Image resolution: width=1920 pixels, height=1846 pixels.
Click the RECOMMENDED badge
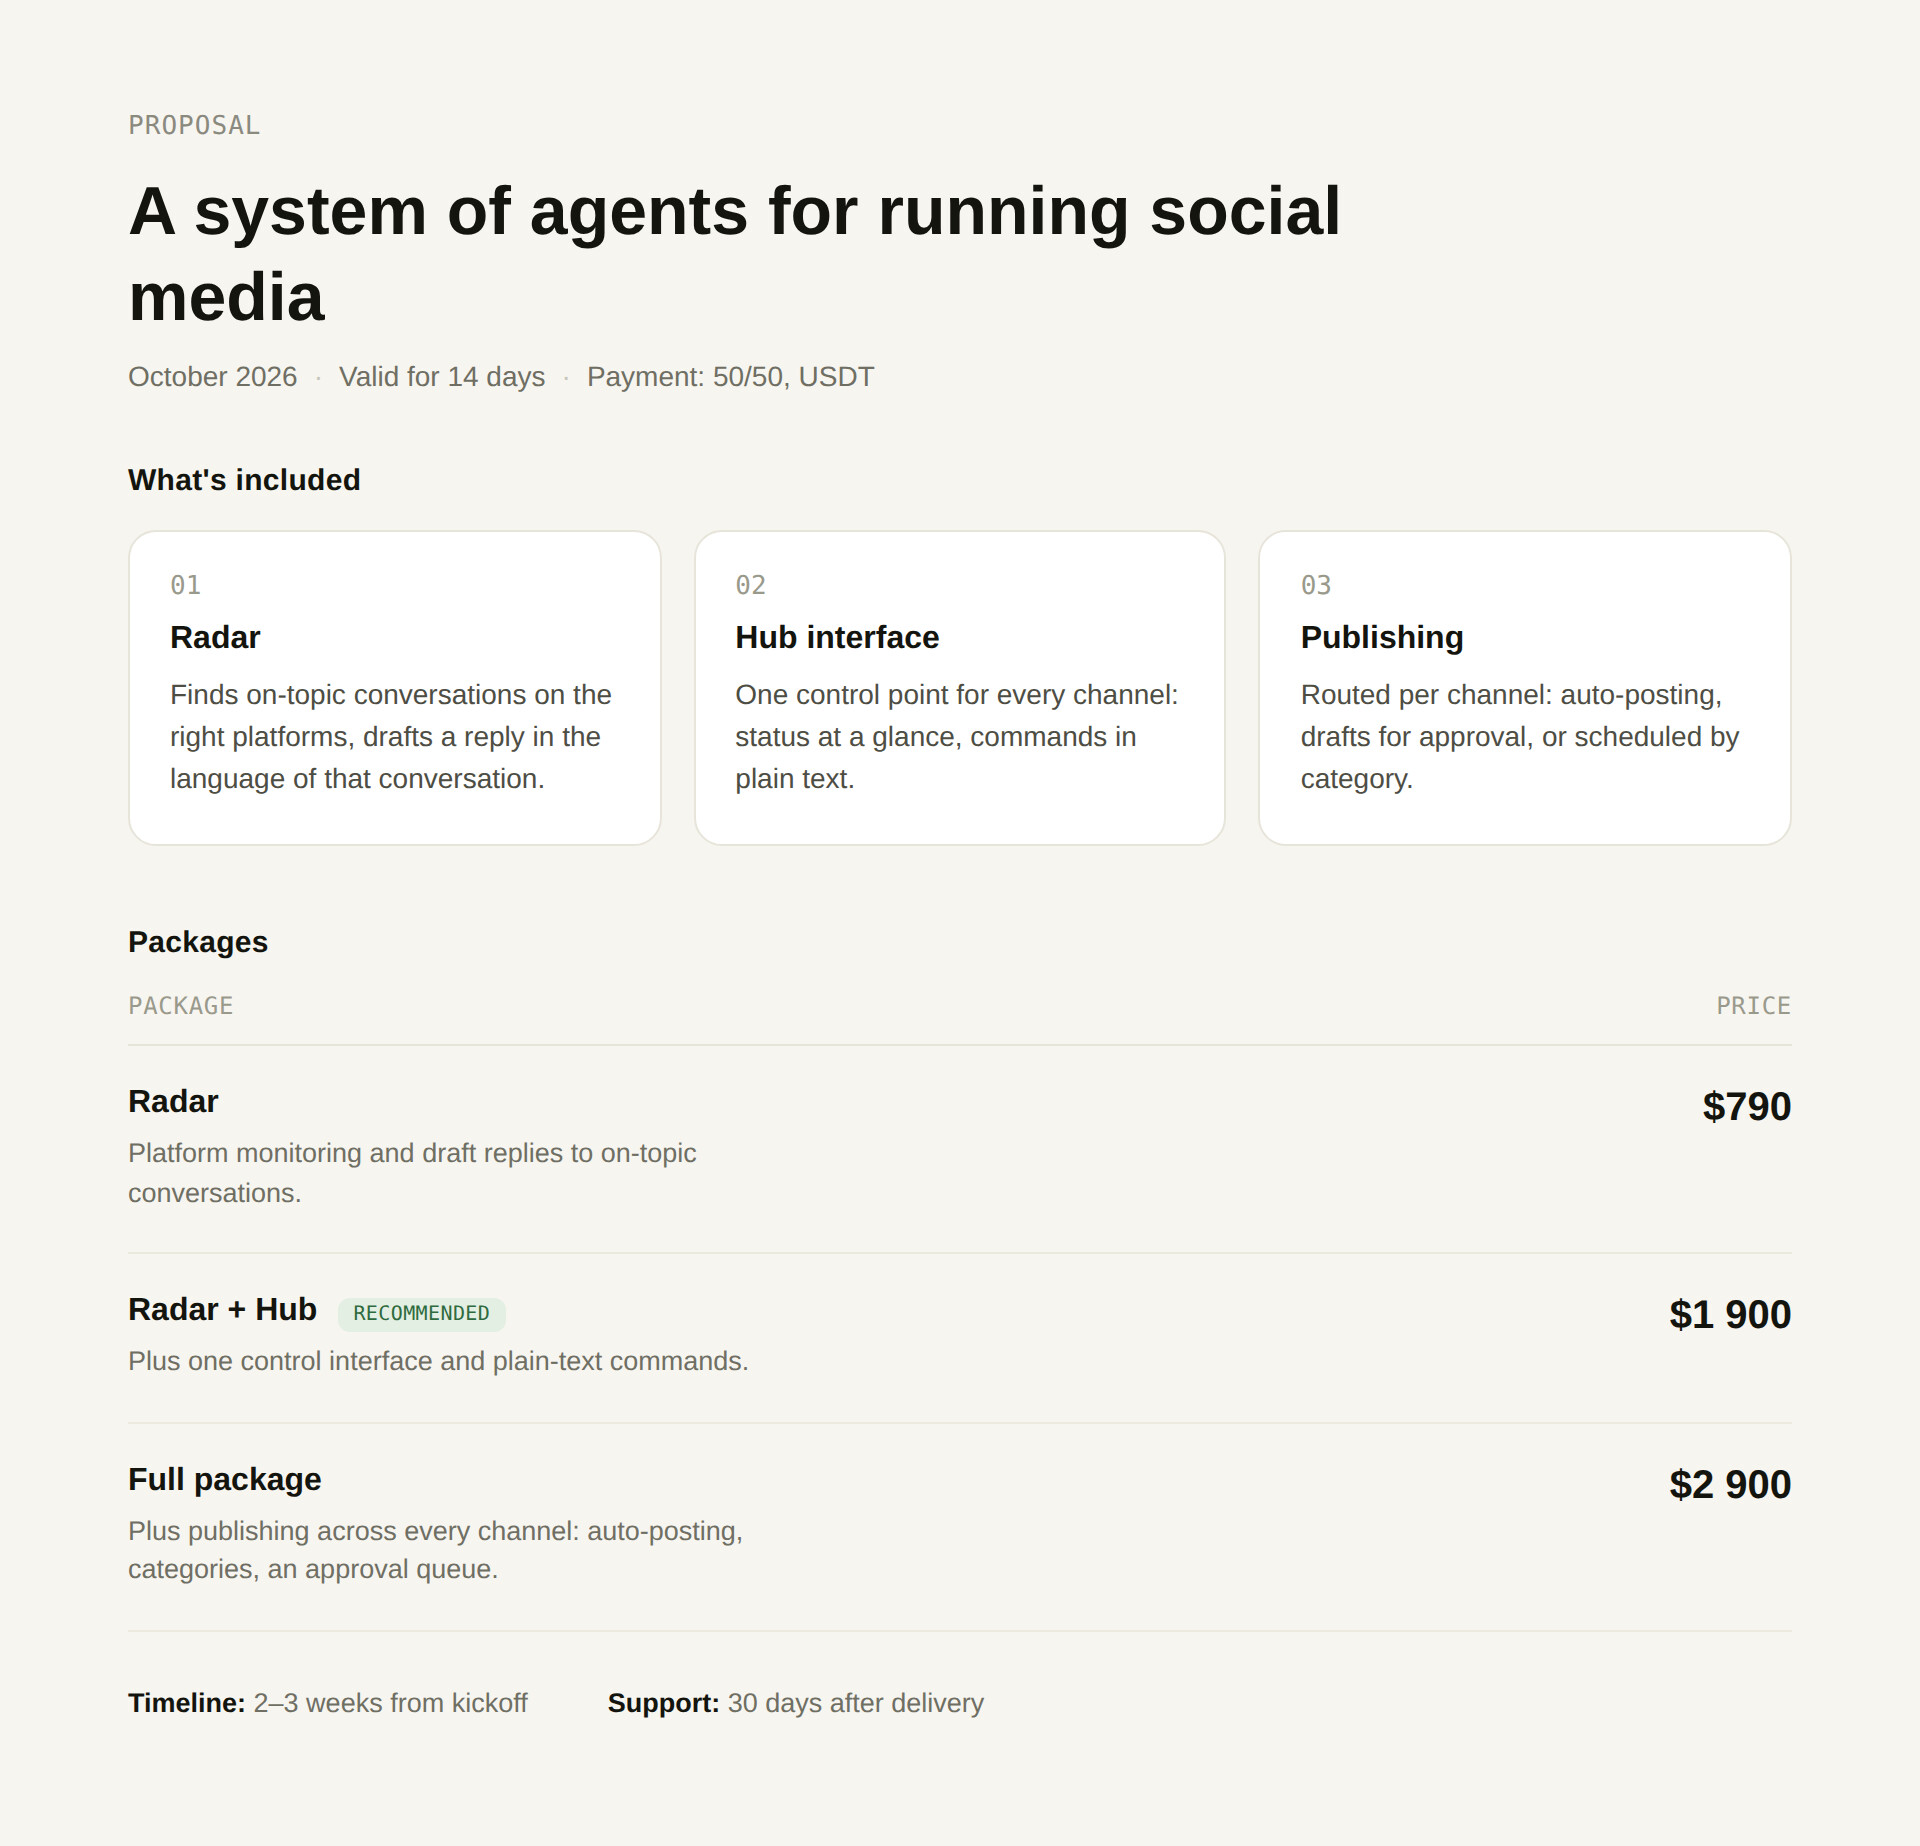click(x=421, y=1314)
